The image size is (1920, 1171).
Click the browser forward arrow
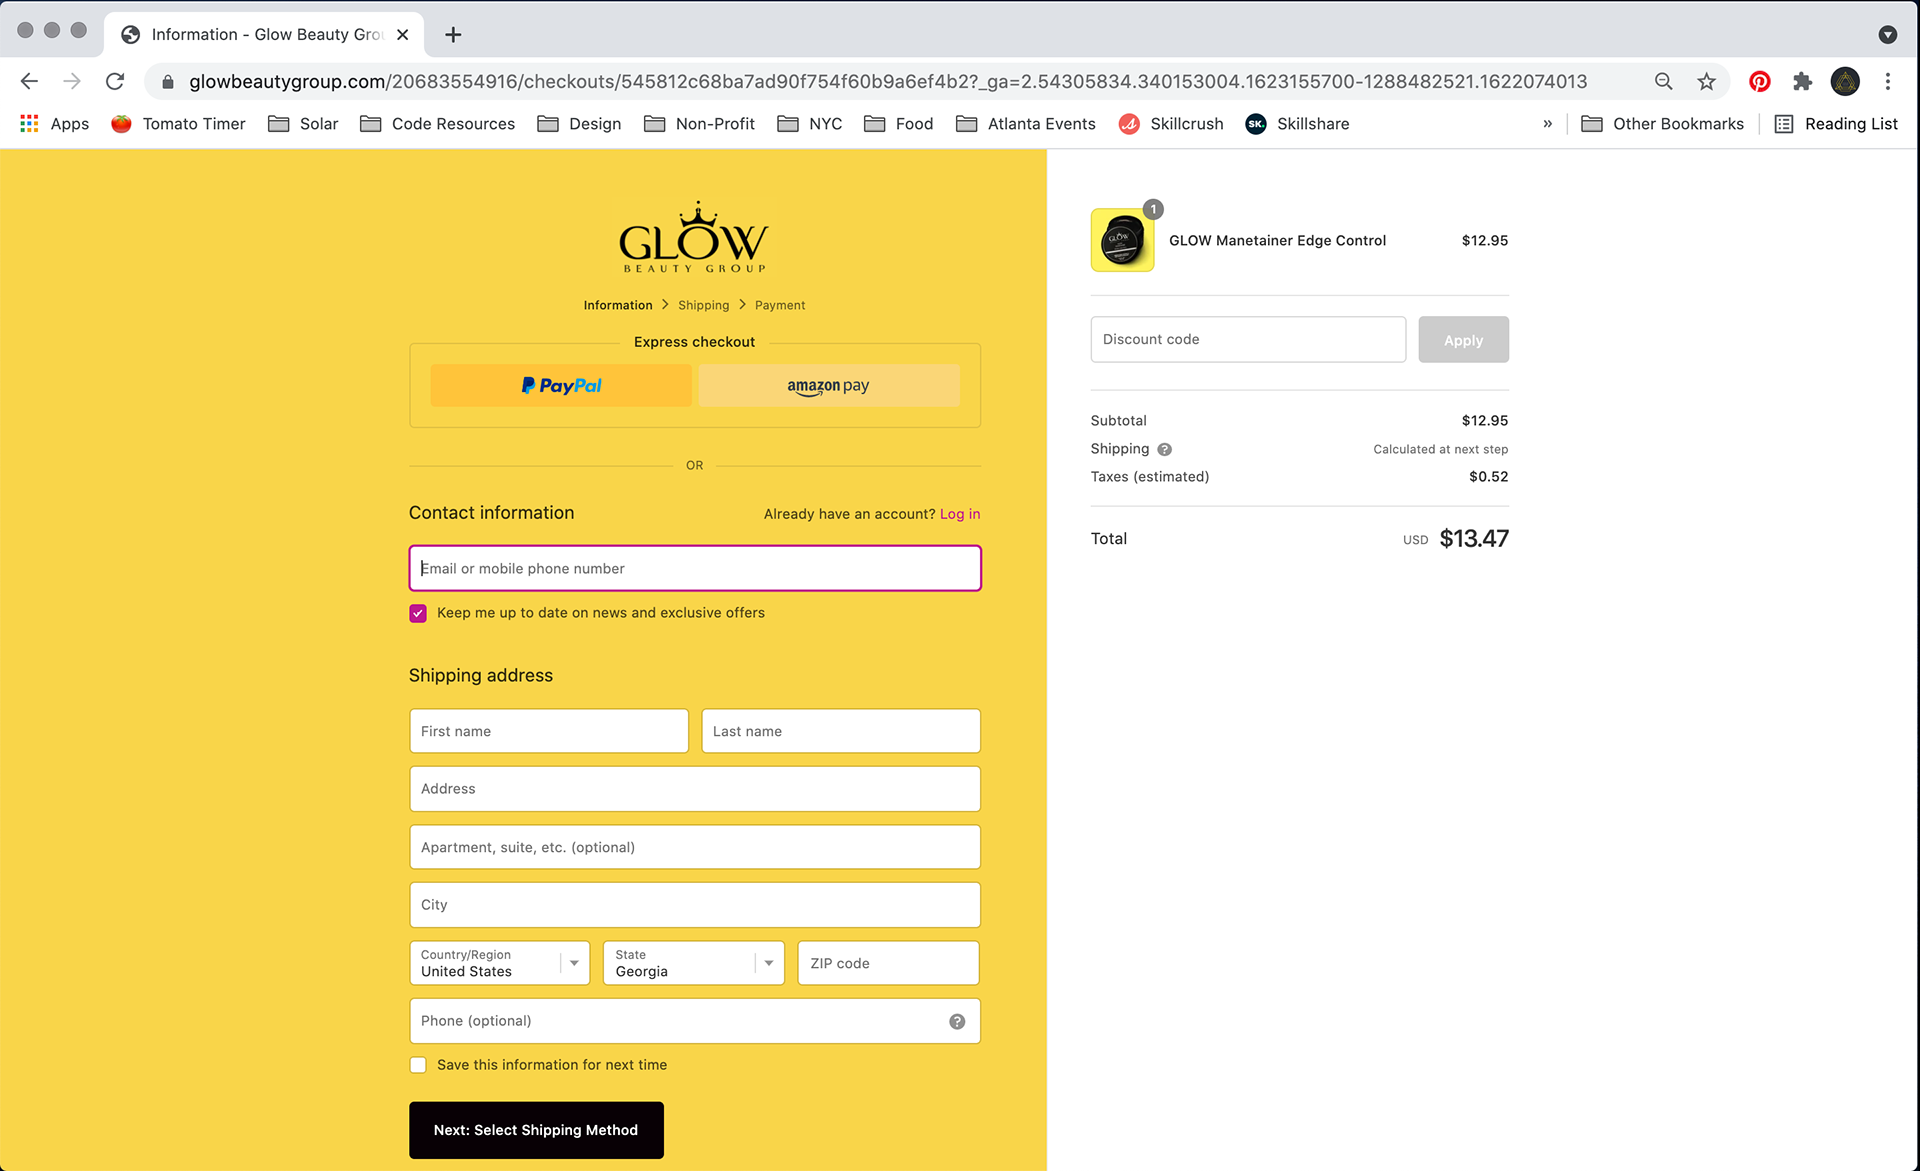[x=72, y=81]
